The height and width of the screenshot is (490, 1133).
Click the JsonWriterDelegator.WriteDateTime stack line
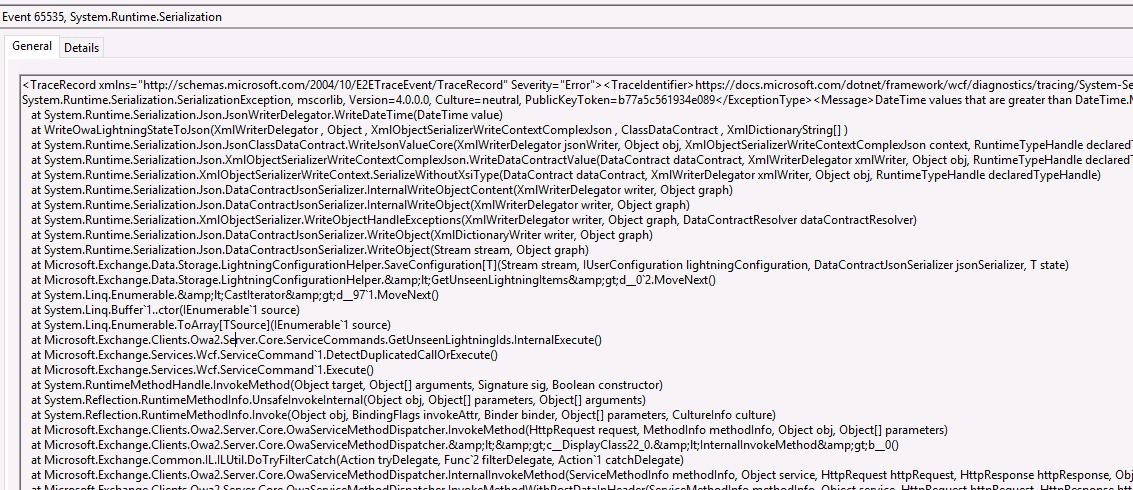(267, 115)
